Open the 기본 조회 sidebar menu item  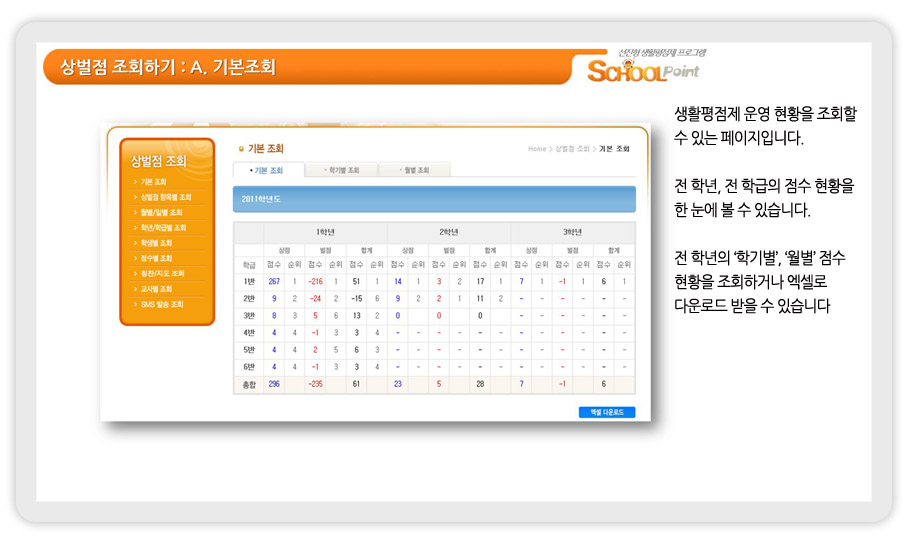[x=153, y=182]
